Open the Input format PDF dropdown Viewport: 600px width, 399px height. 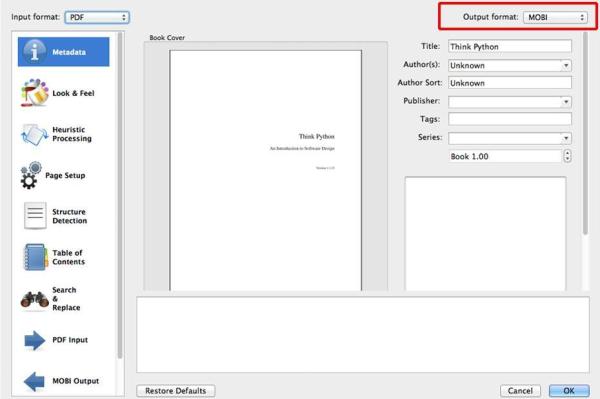(97, 17)
